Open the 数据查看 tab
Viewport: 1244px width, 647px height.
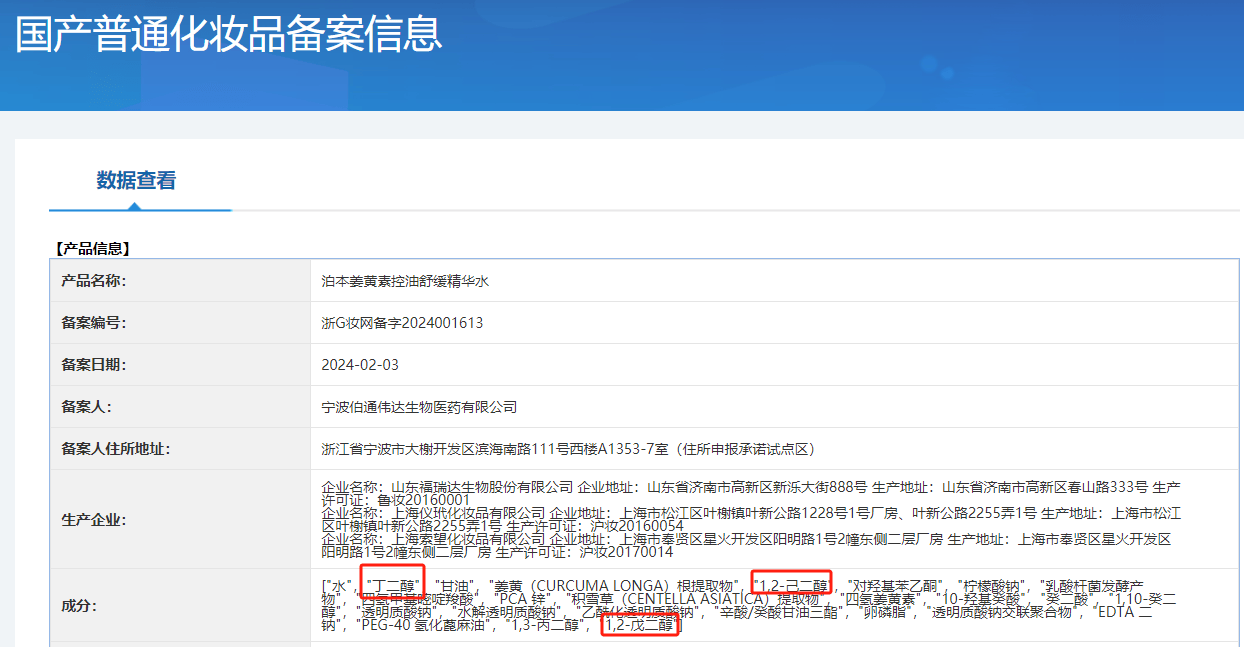[x=136, y=181]
